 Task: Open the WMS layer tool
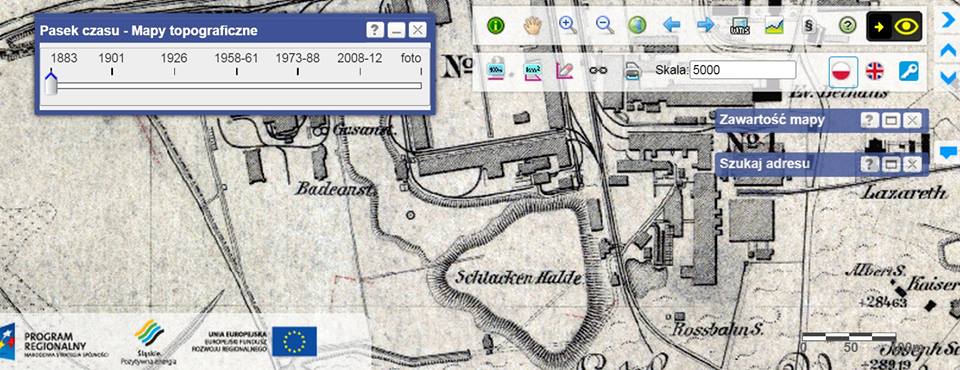[x=740, y=25]
